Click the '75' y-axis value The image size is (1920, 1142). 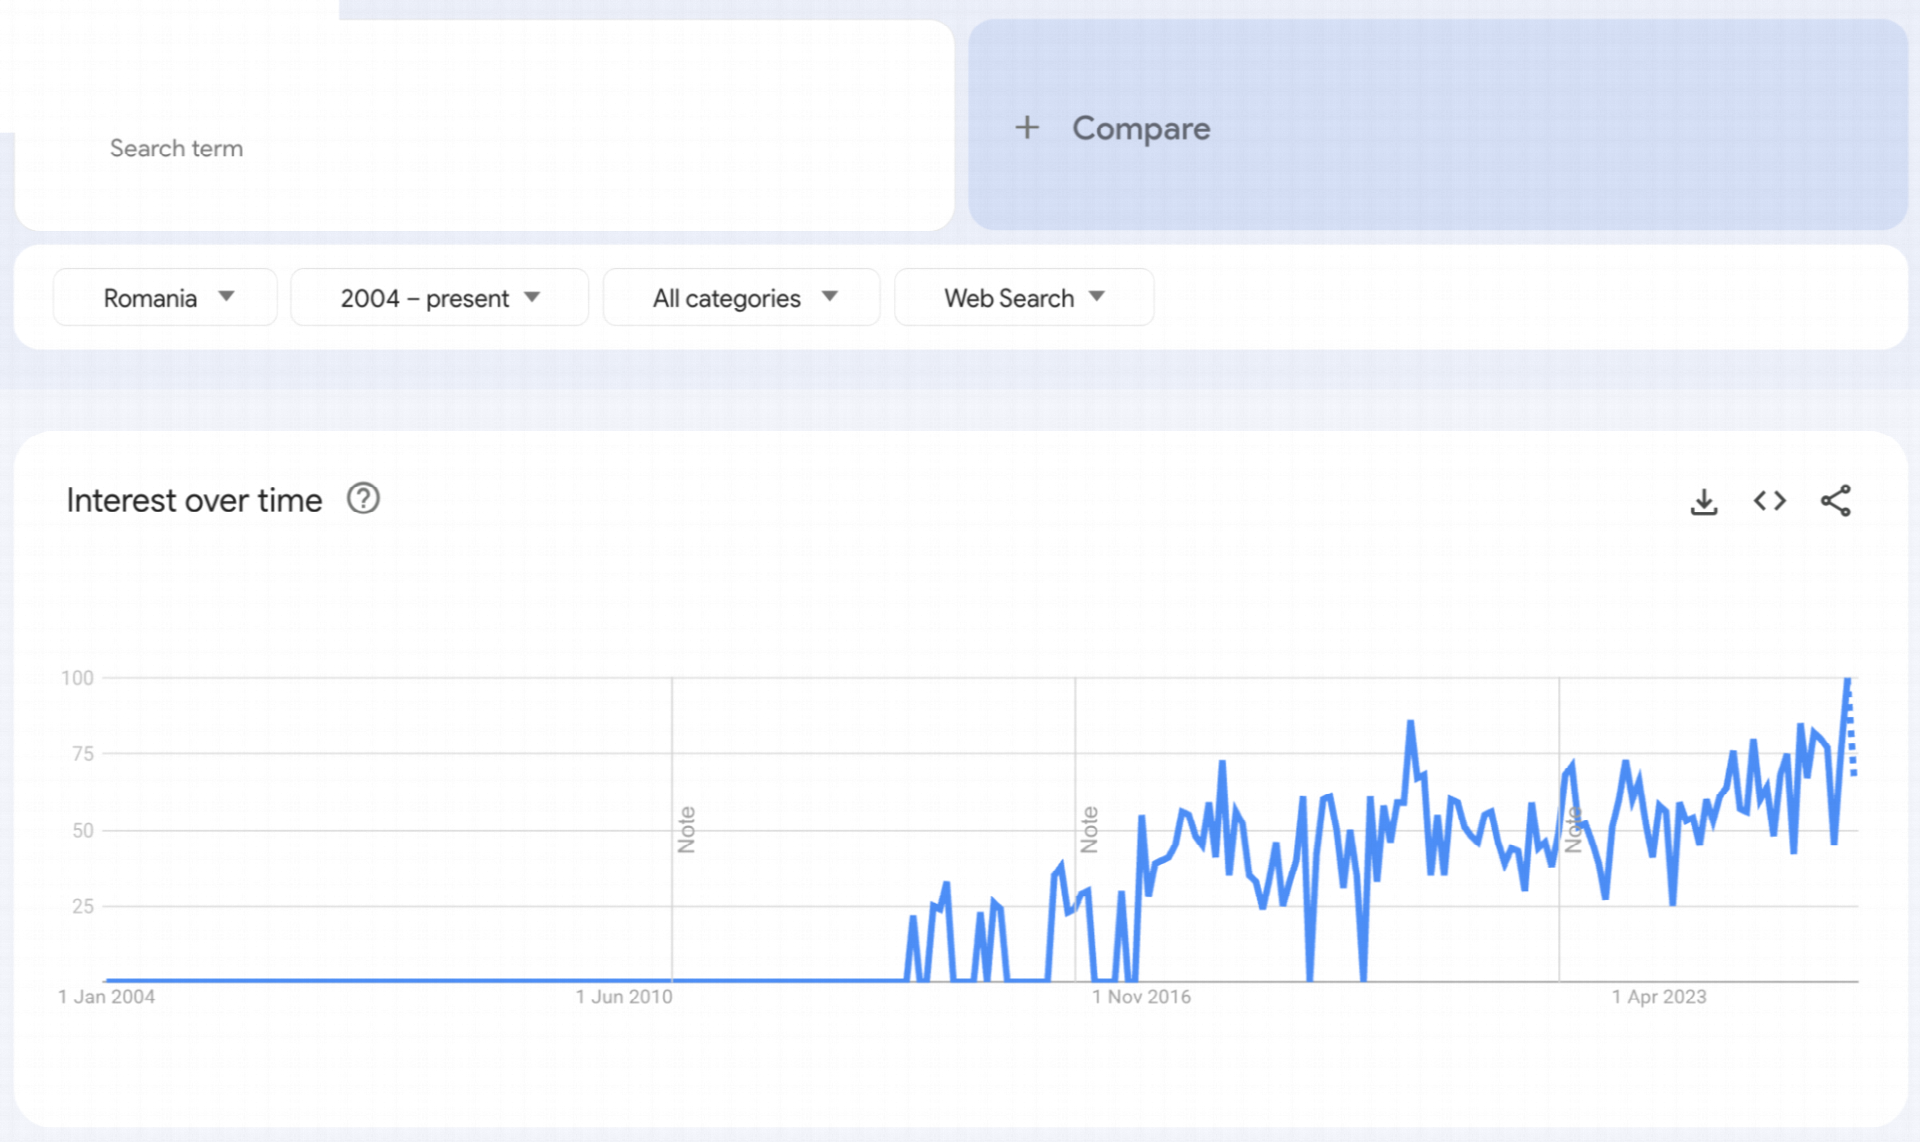point(83,754)
